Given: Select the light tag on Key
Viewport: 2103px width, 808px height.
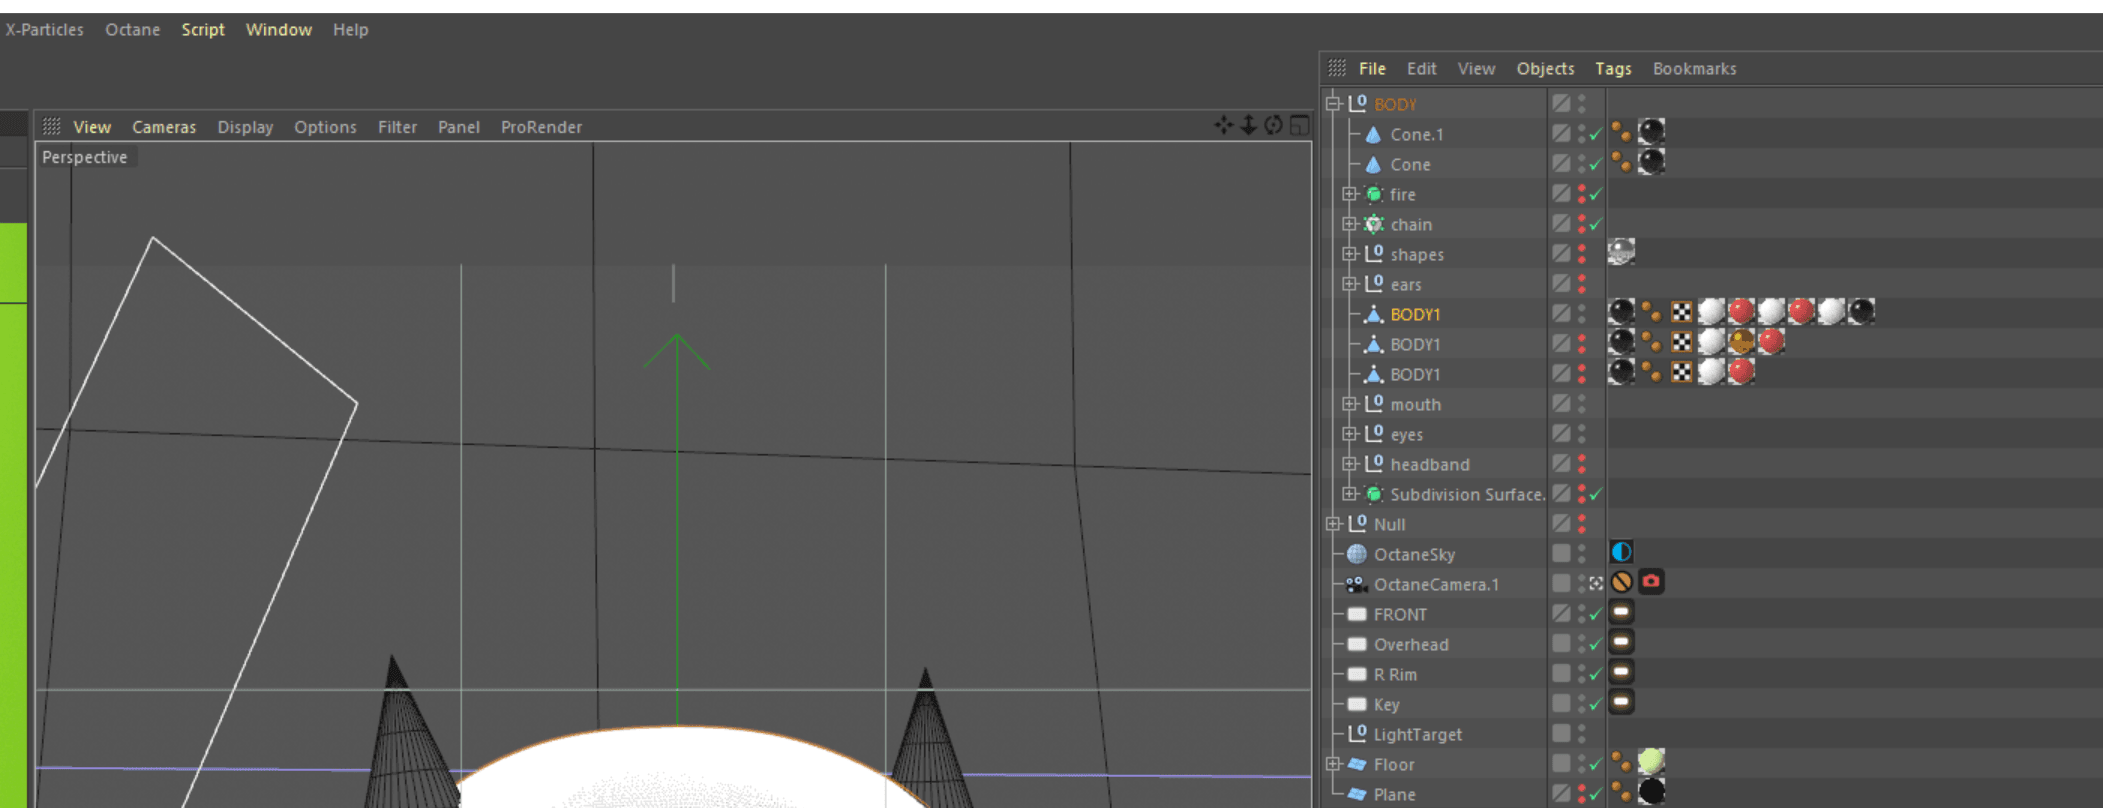Looking at the screenshot, I should point(1621,701).
